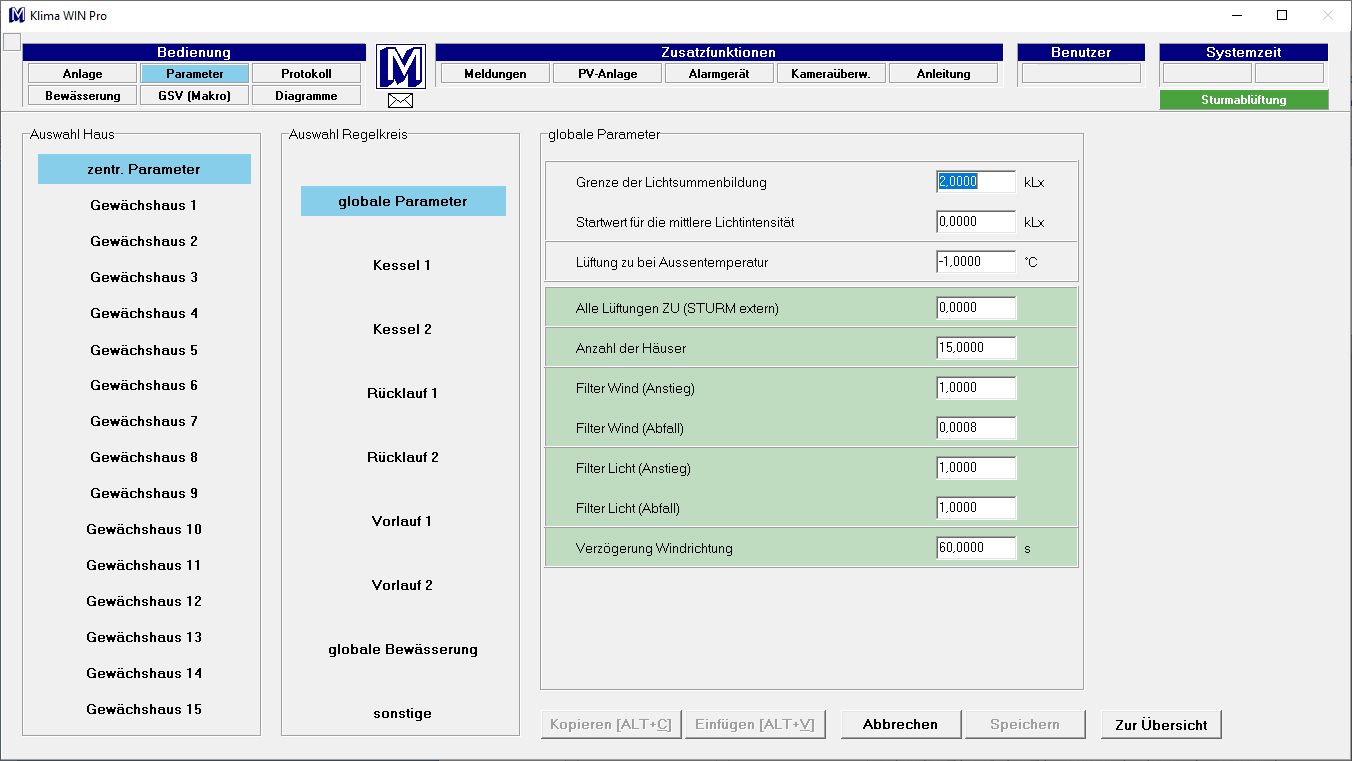Switch to the Anlage tab
The height and width of the screenshot is (761, 1352).
click(81, 72)
